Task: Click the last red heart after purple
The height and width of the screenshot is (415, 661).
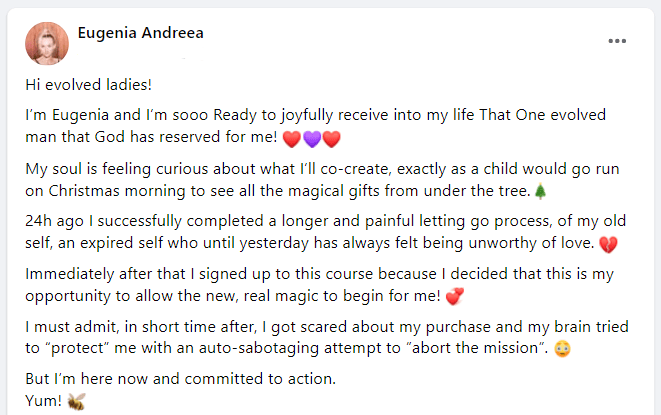Action: (331, 137)
